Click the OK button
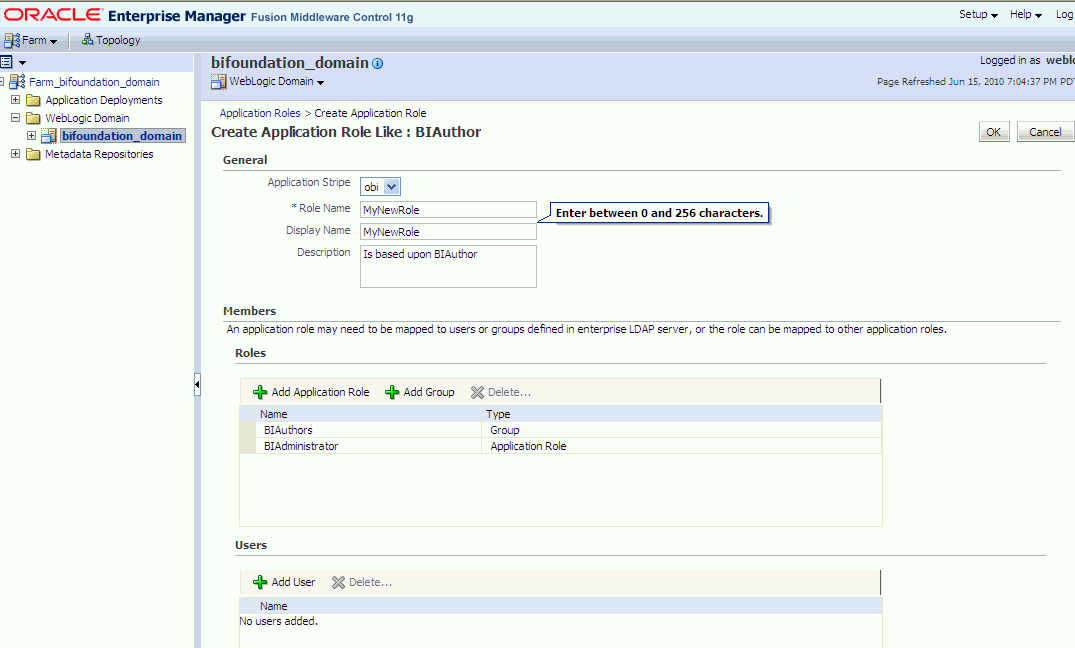The image size is (1075, 648). (x=993, y=132)
